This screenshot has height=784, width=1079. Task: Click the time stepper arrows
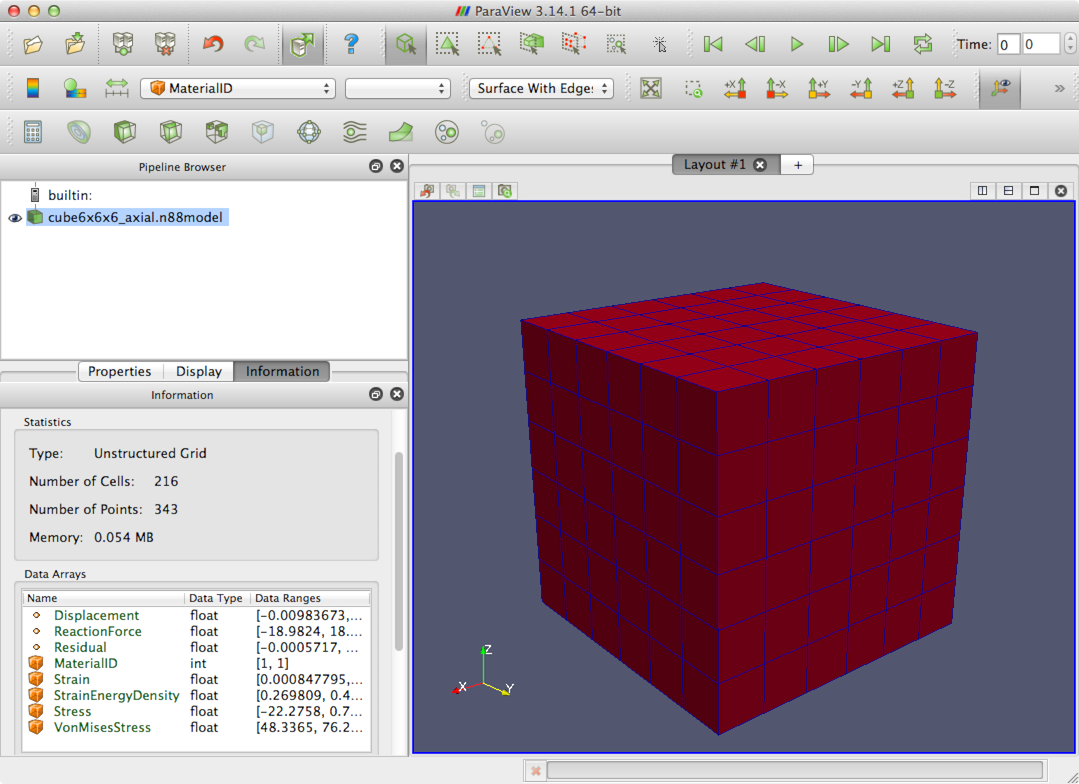click(x=1069, y=44)
